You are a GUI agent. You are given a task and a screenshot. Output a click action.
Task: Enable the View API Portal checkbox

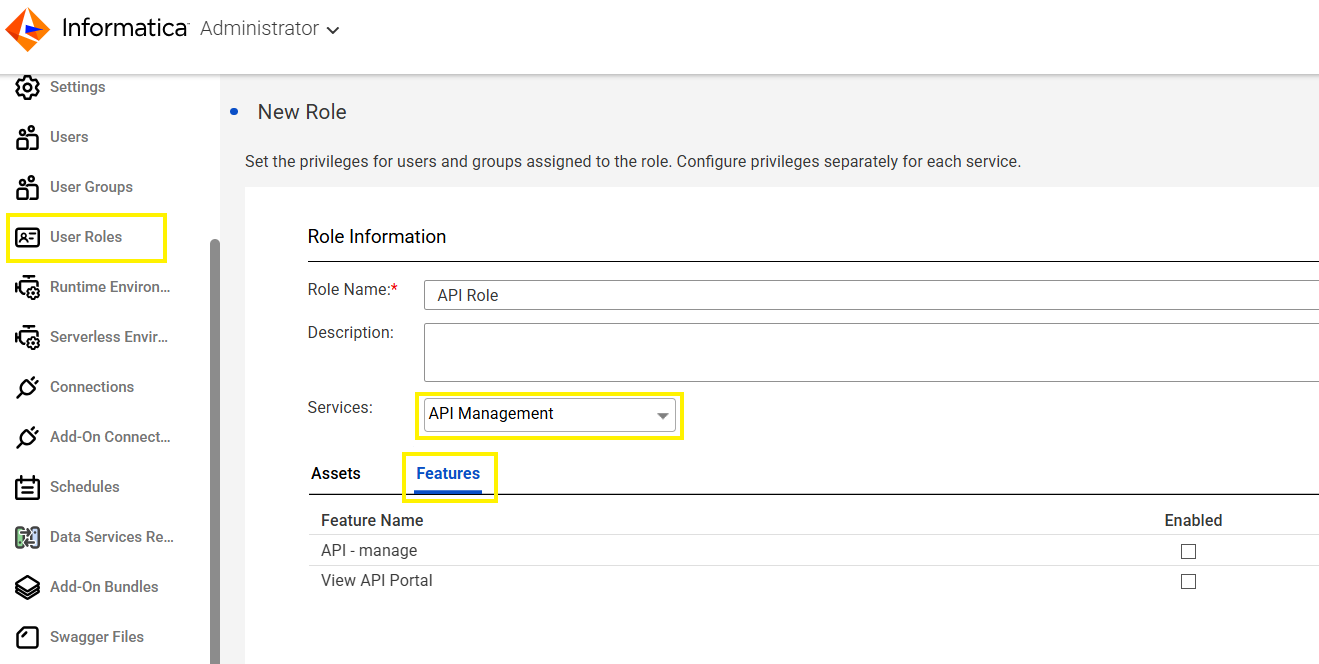1188,581
